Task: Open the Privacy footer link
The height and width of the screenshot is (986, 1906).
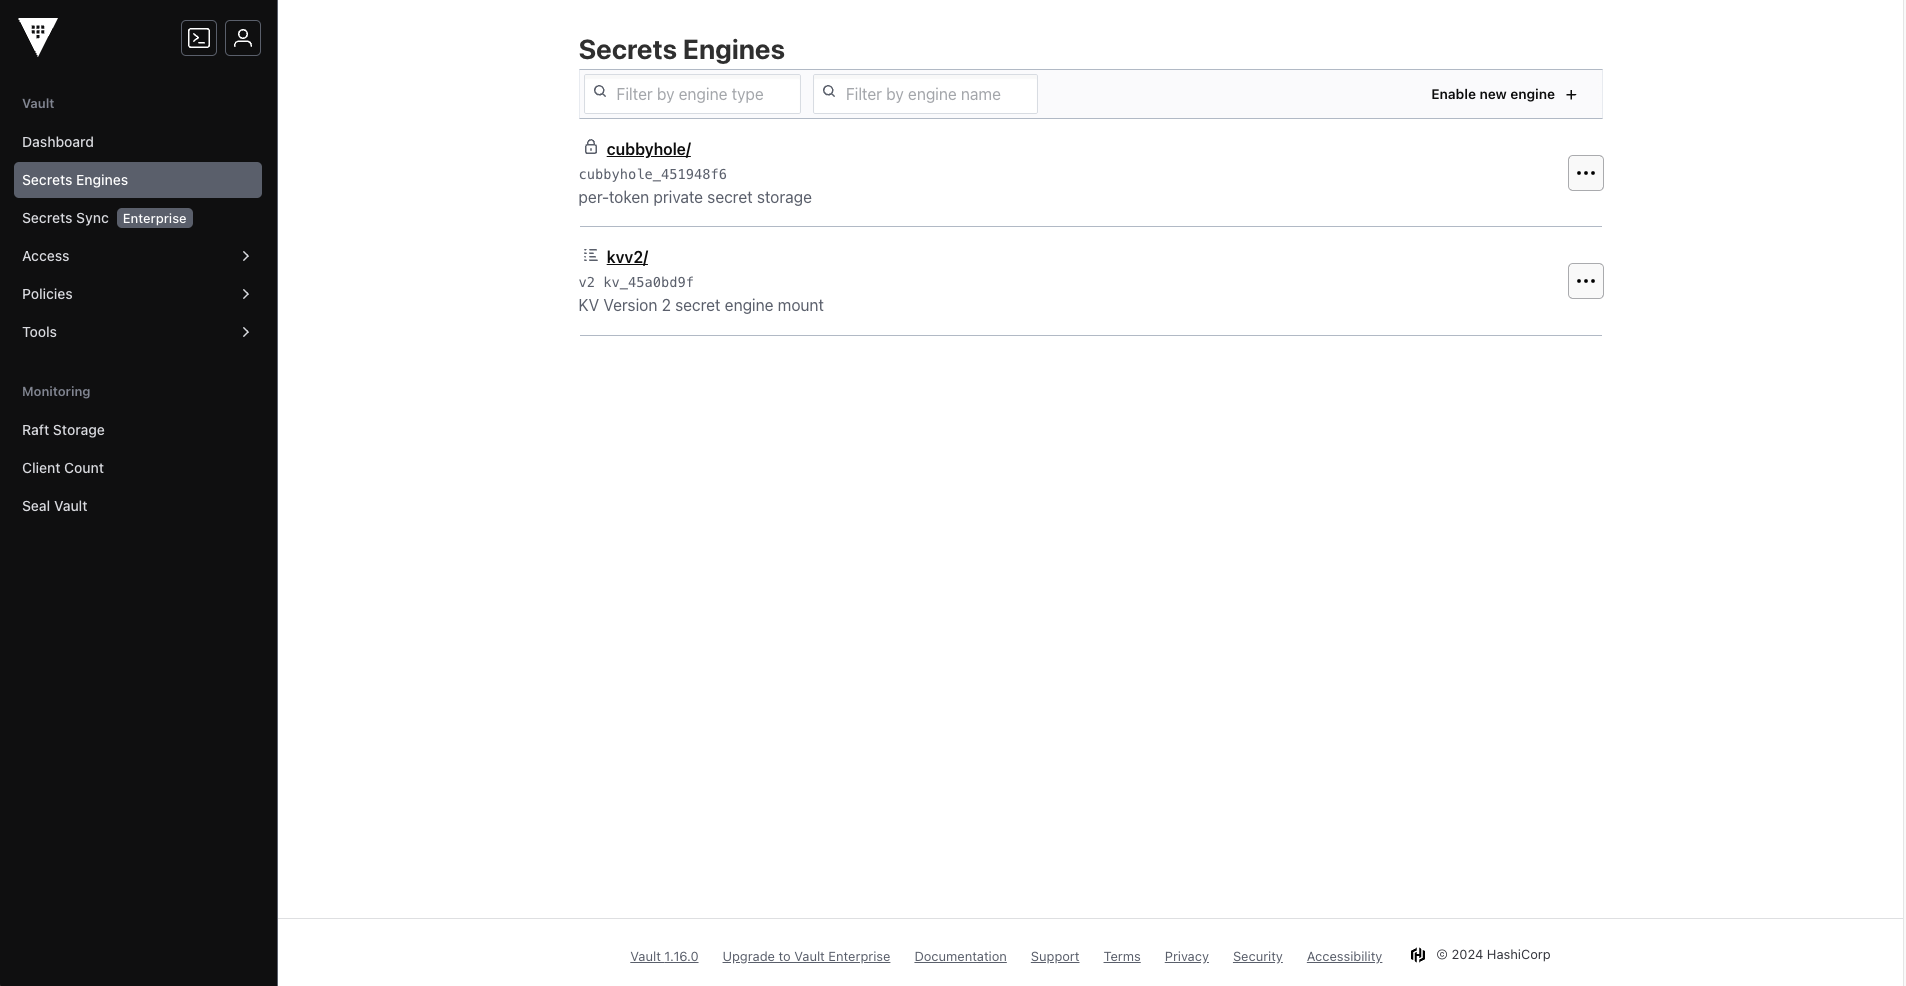Action: coord(1187,956)
